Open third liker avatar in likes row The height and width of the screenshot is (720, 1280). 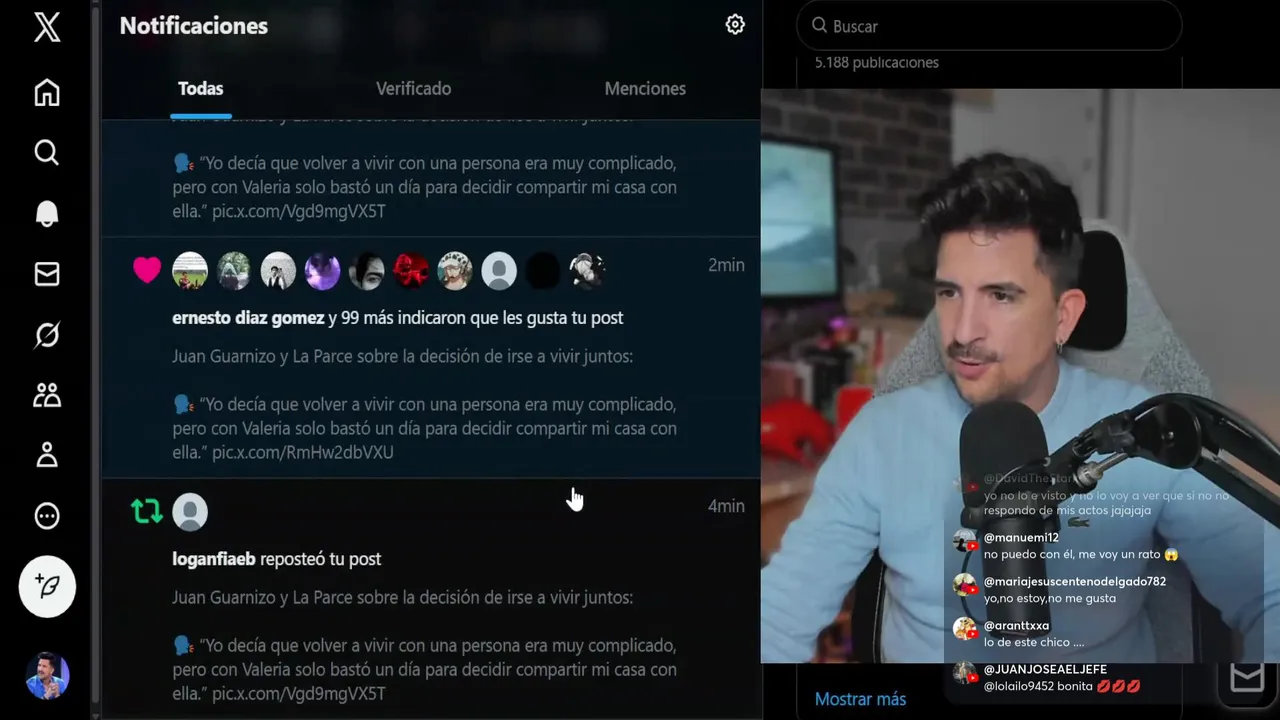pos(278,270)
